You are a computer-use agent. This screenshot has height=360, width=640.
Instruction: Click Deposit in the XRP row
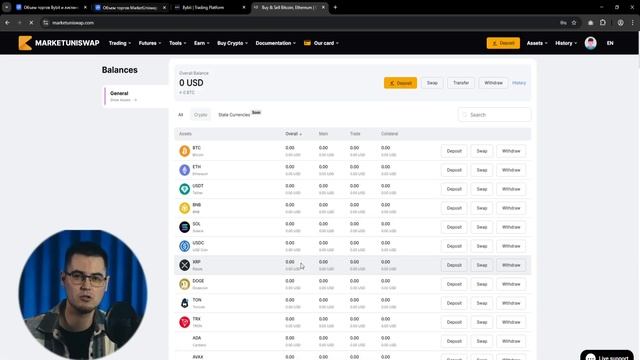(x=454, y=265)
